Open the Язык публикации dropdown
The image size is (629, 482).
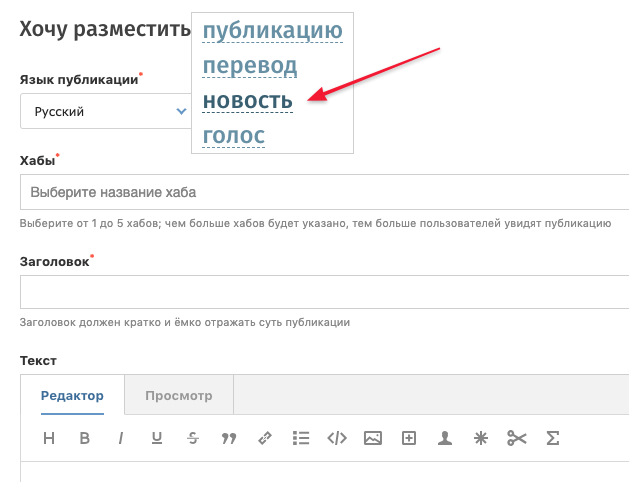pos(106,111)
